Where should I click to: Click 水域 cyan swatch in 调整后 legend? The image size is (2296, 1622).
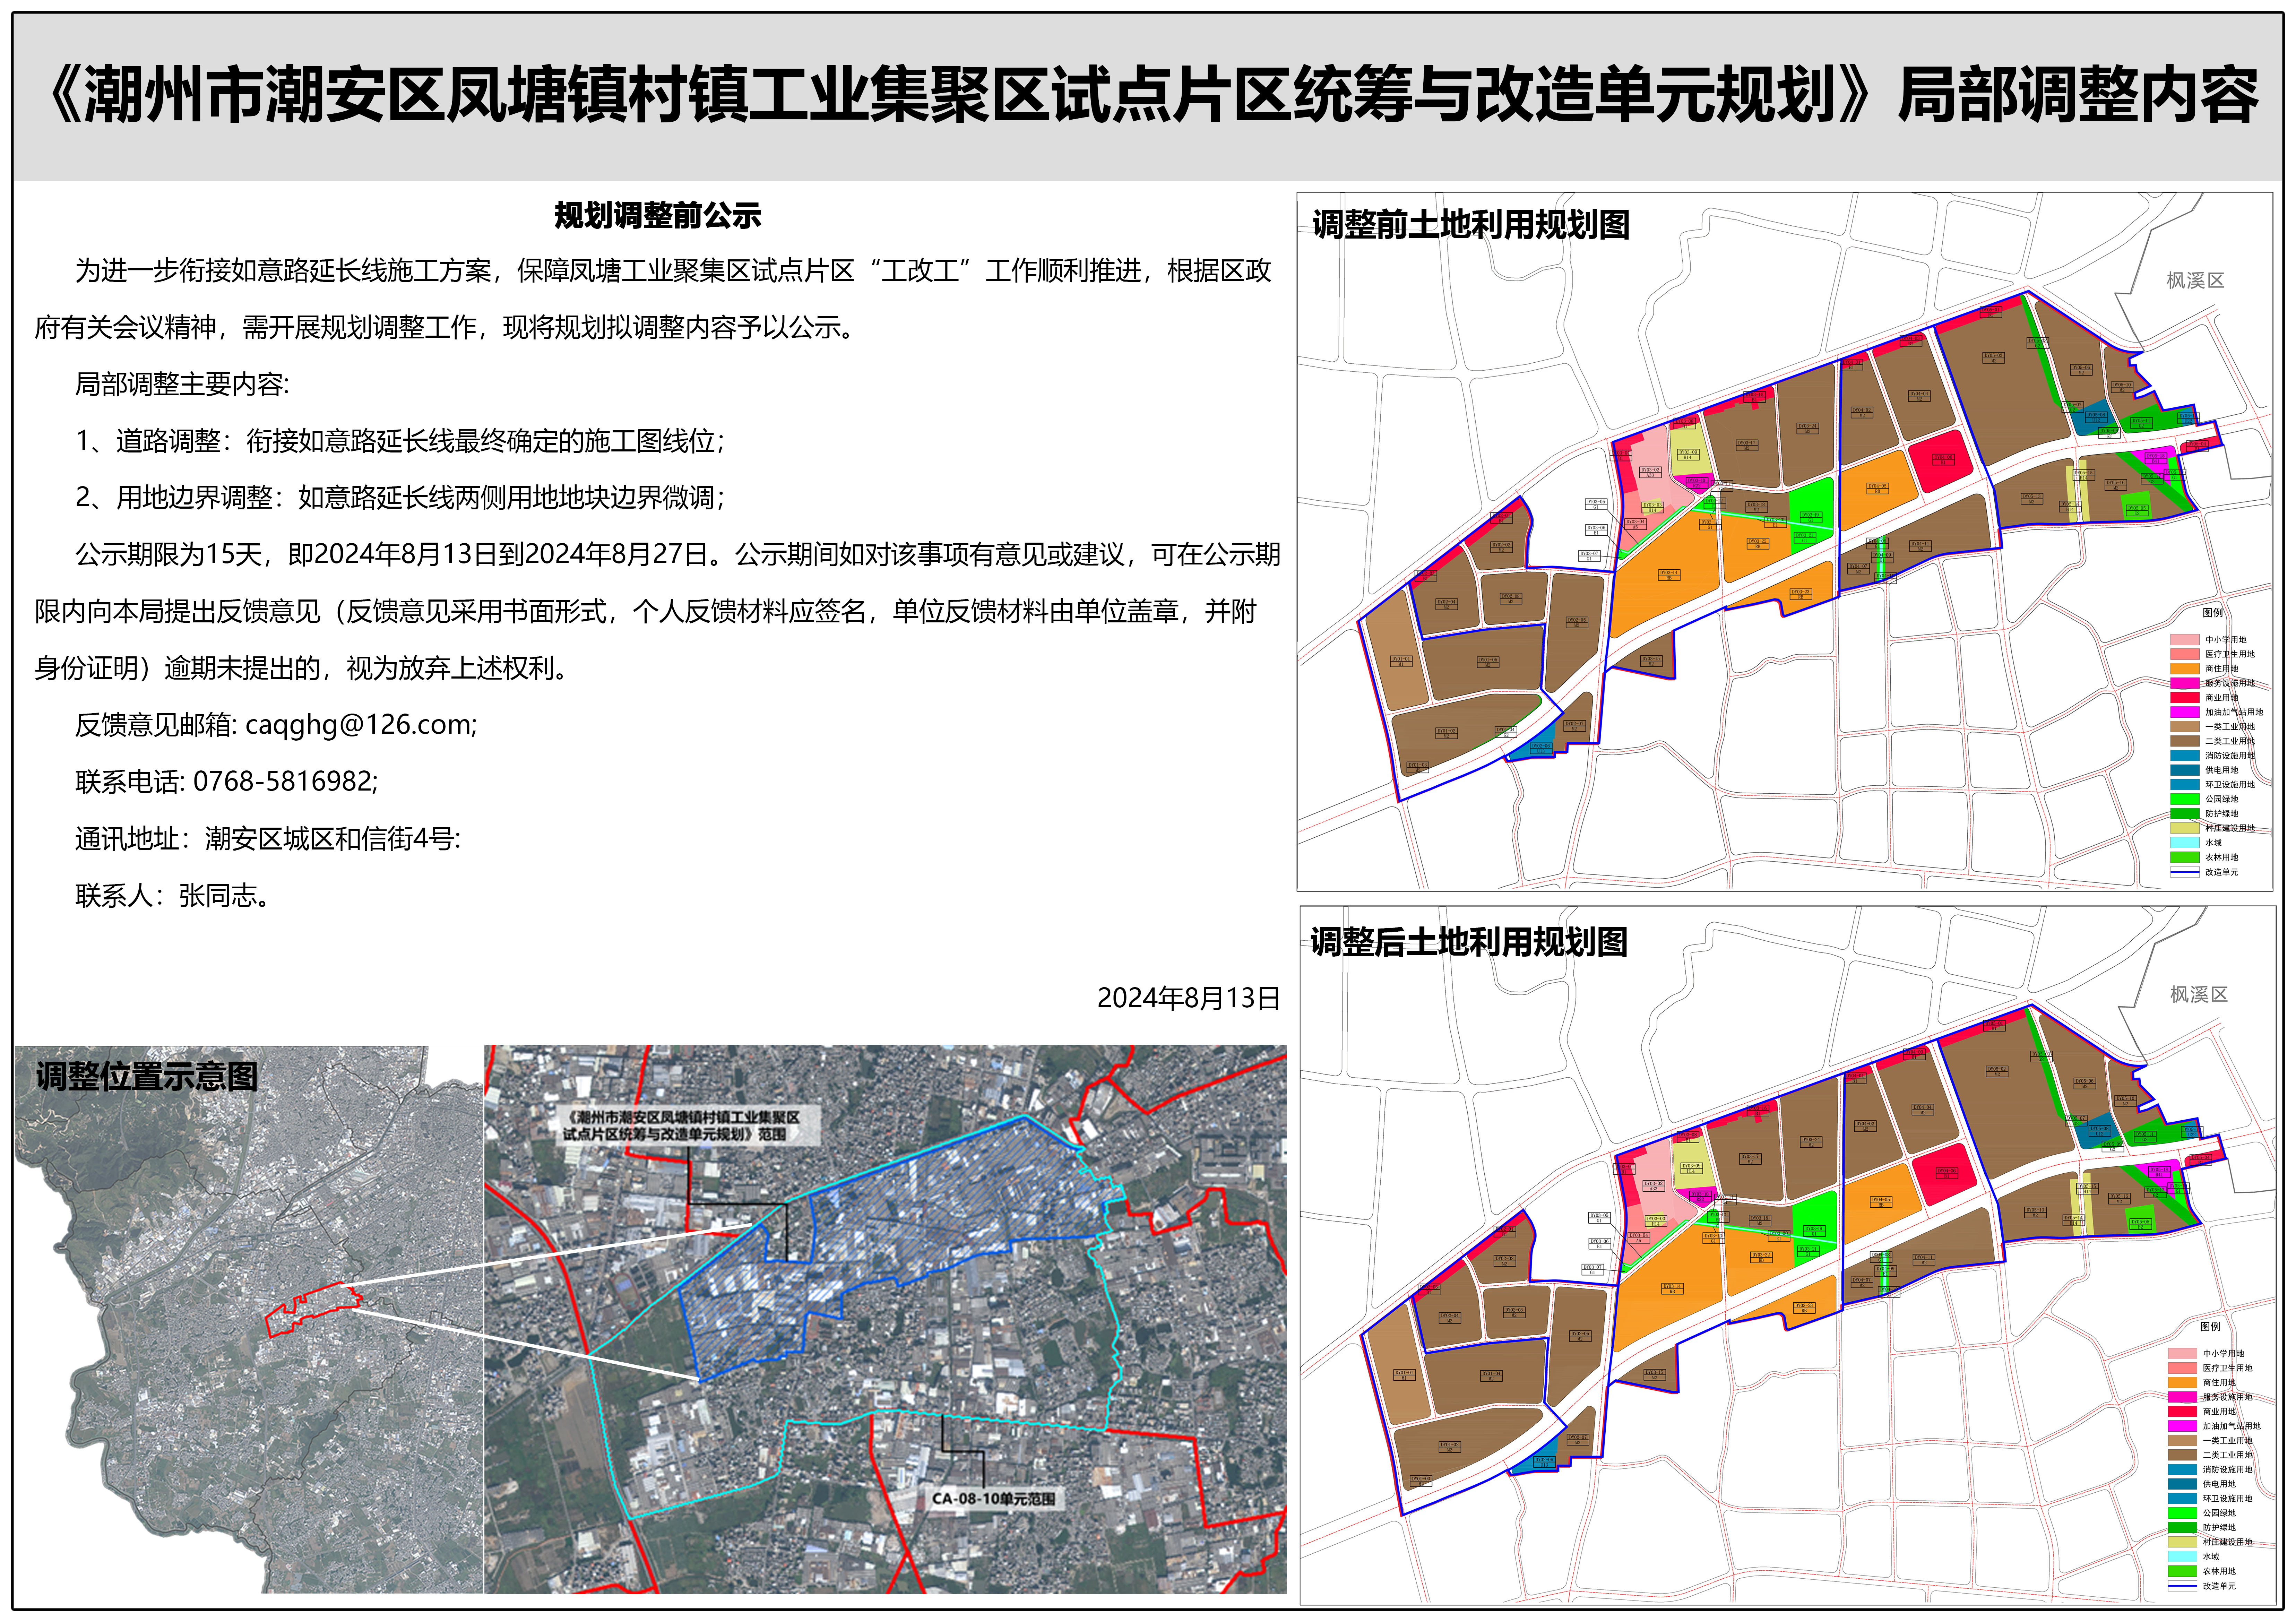(2183, 1557)
